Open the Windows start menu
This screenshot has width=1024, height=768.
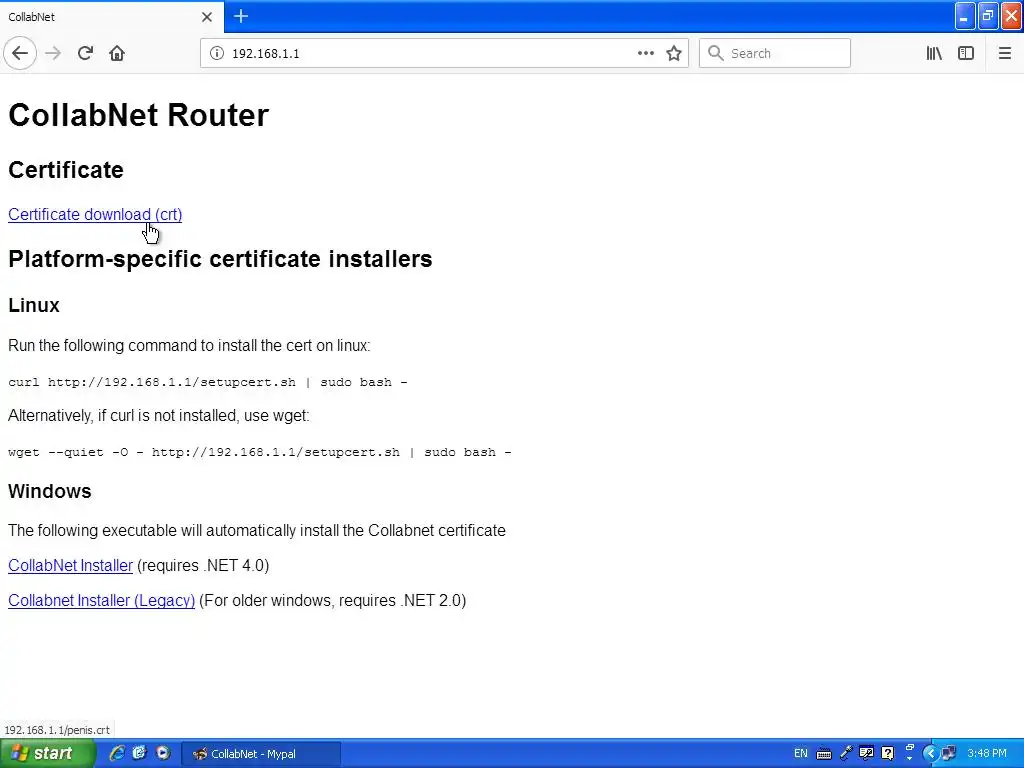[x=47, y=754]
